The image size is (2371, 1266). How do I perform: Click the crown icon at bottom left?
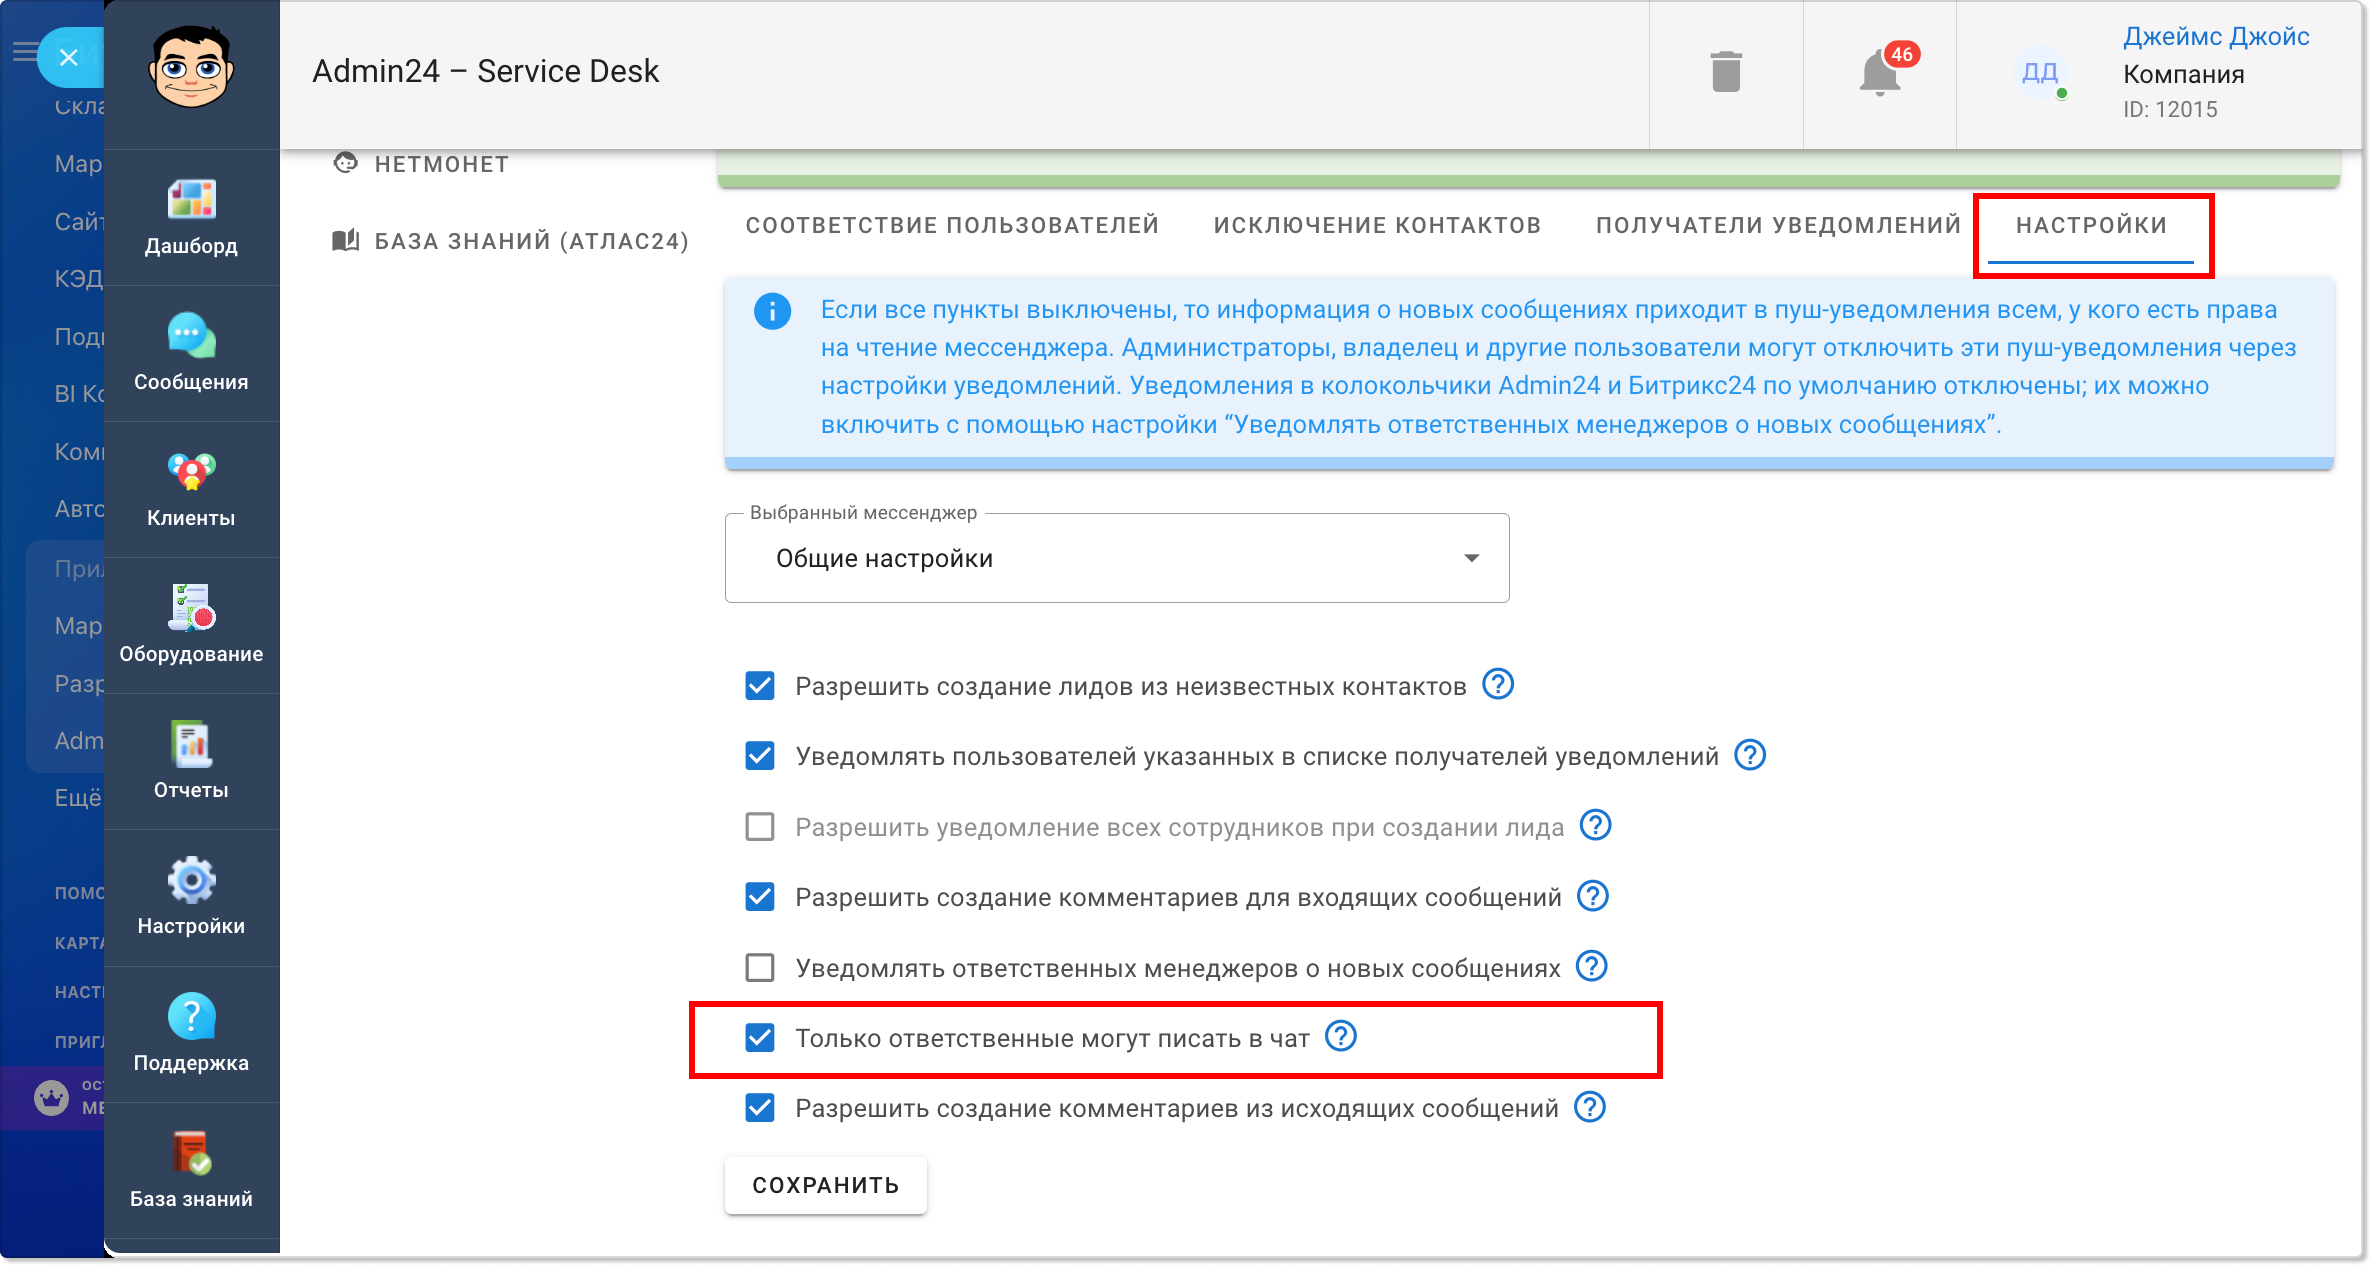tap(51, 1097)
